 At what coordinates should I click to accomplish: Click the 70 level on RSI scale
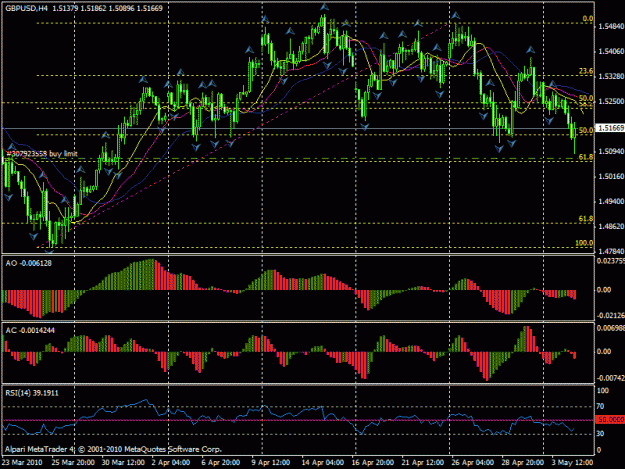point(601,406)
